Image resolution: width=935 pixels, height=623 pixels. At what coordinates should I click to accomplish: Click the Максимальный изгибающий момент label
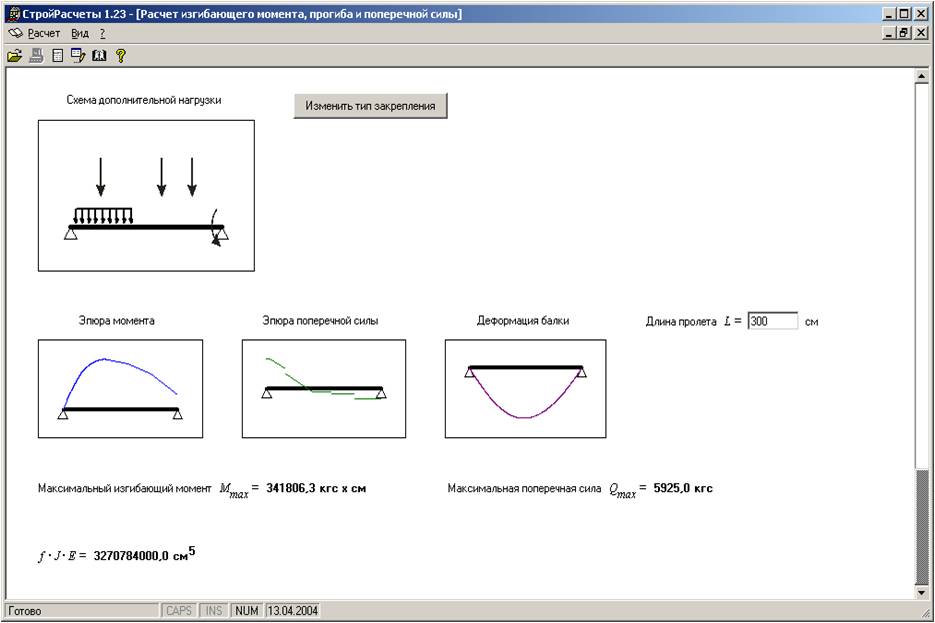point(125,488)
